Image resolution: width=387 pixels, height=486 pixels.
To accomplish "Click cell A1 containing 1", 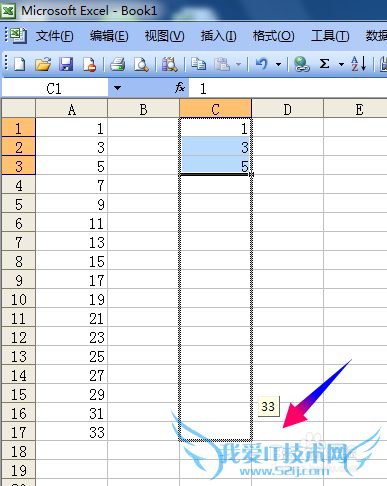I will click(x=72, y=128).
